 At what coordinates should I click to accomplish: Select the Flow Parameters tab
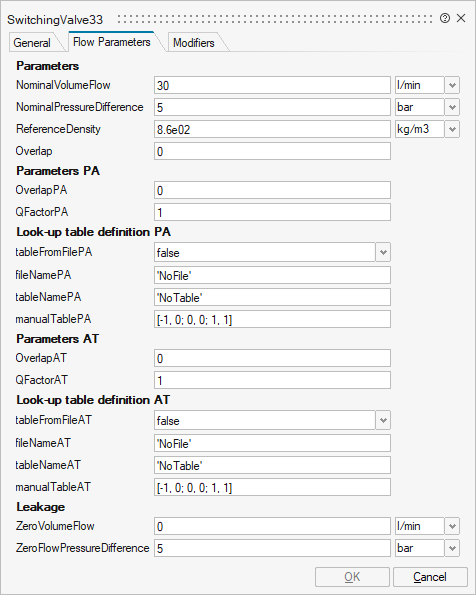click(112, 42)
